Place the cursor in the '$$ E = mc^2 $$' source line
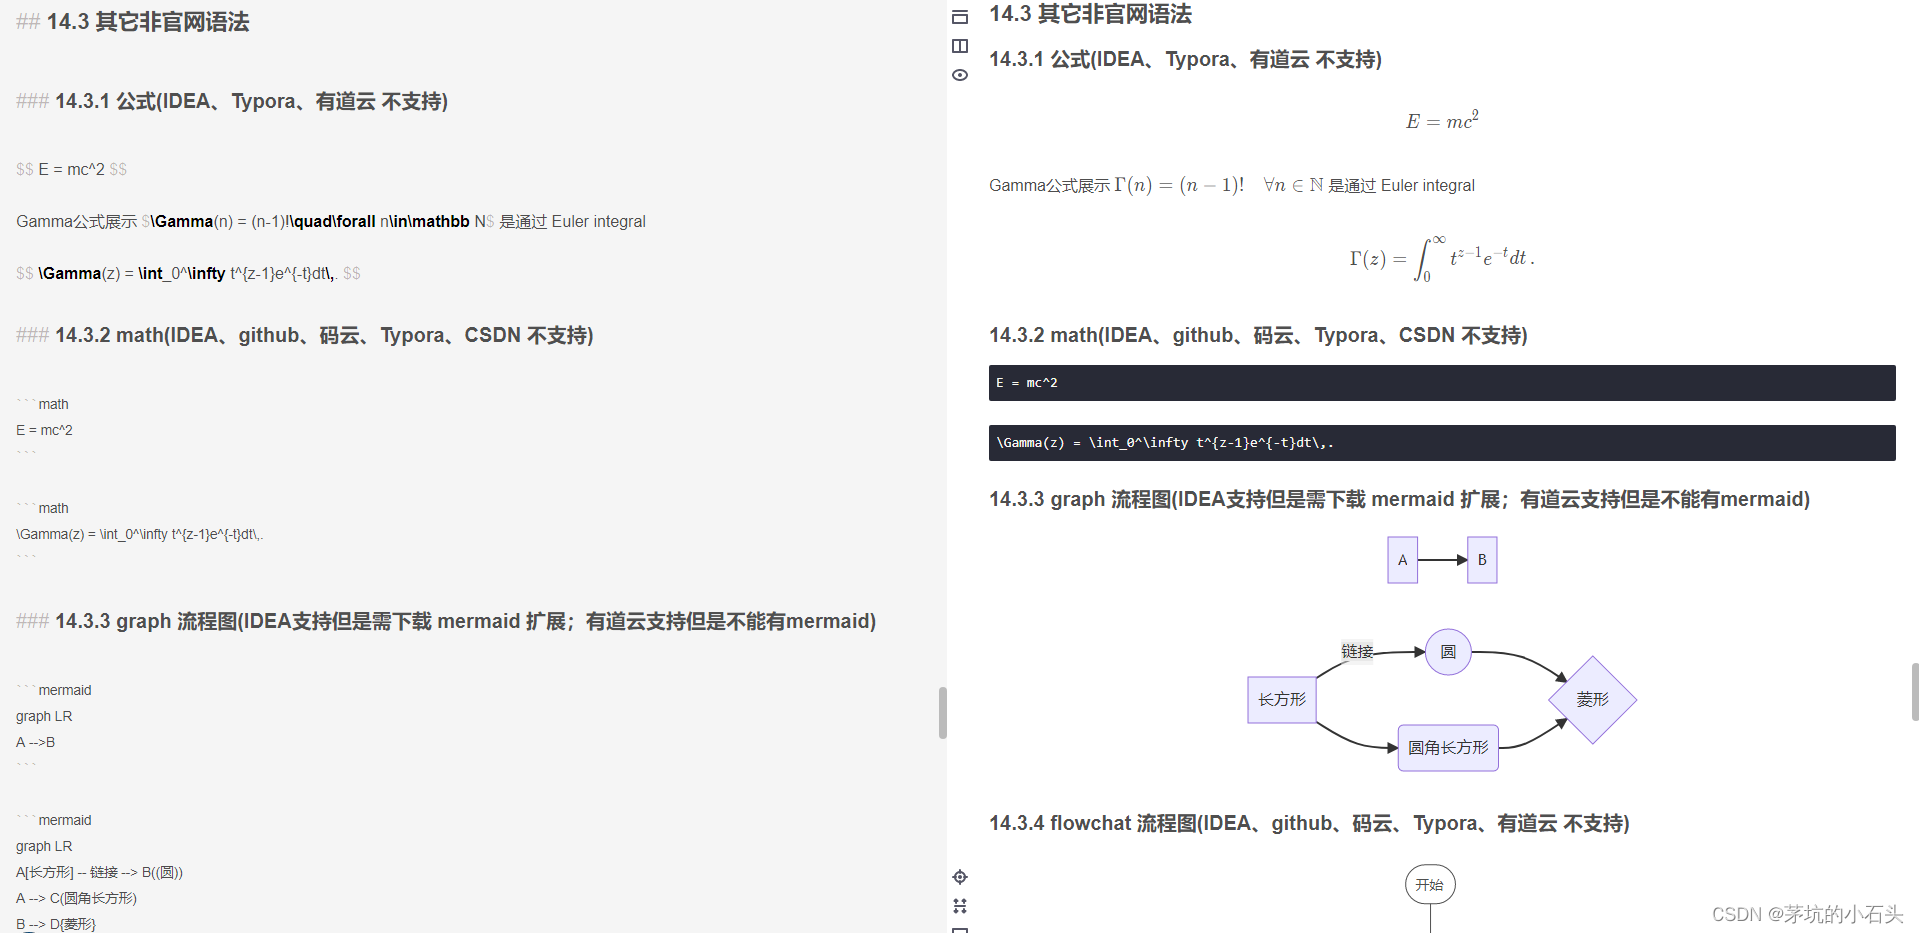This screenshot has width=1919, height=933. 71,169
